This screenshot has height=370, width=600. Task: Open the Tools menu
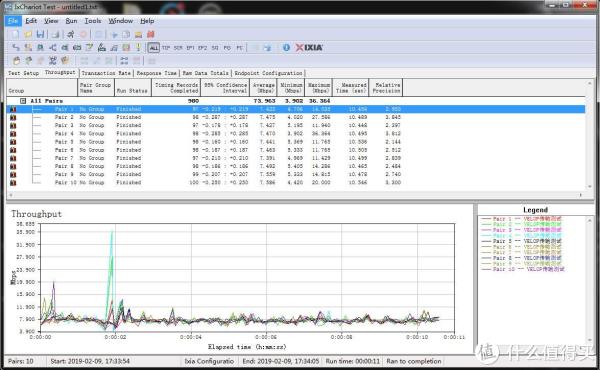point(93,21)
